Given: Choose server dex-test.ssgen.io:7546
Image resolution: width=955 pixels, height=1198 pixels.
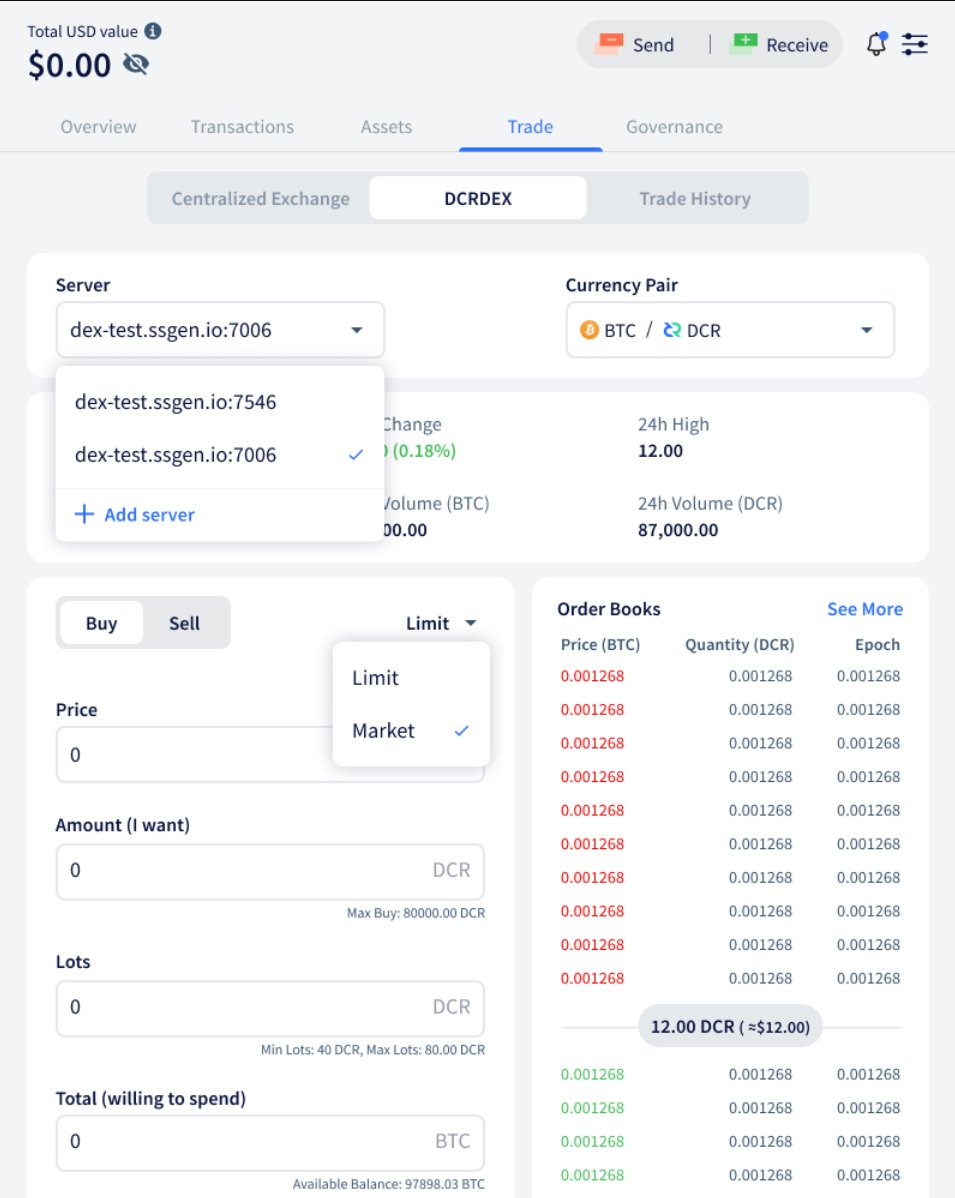Looking at the screenshot, I should pyautogui.click(x=220, y=402).
